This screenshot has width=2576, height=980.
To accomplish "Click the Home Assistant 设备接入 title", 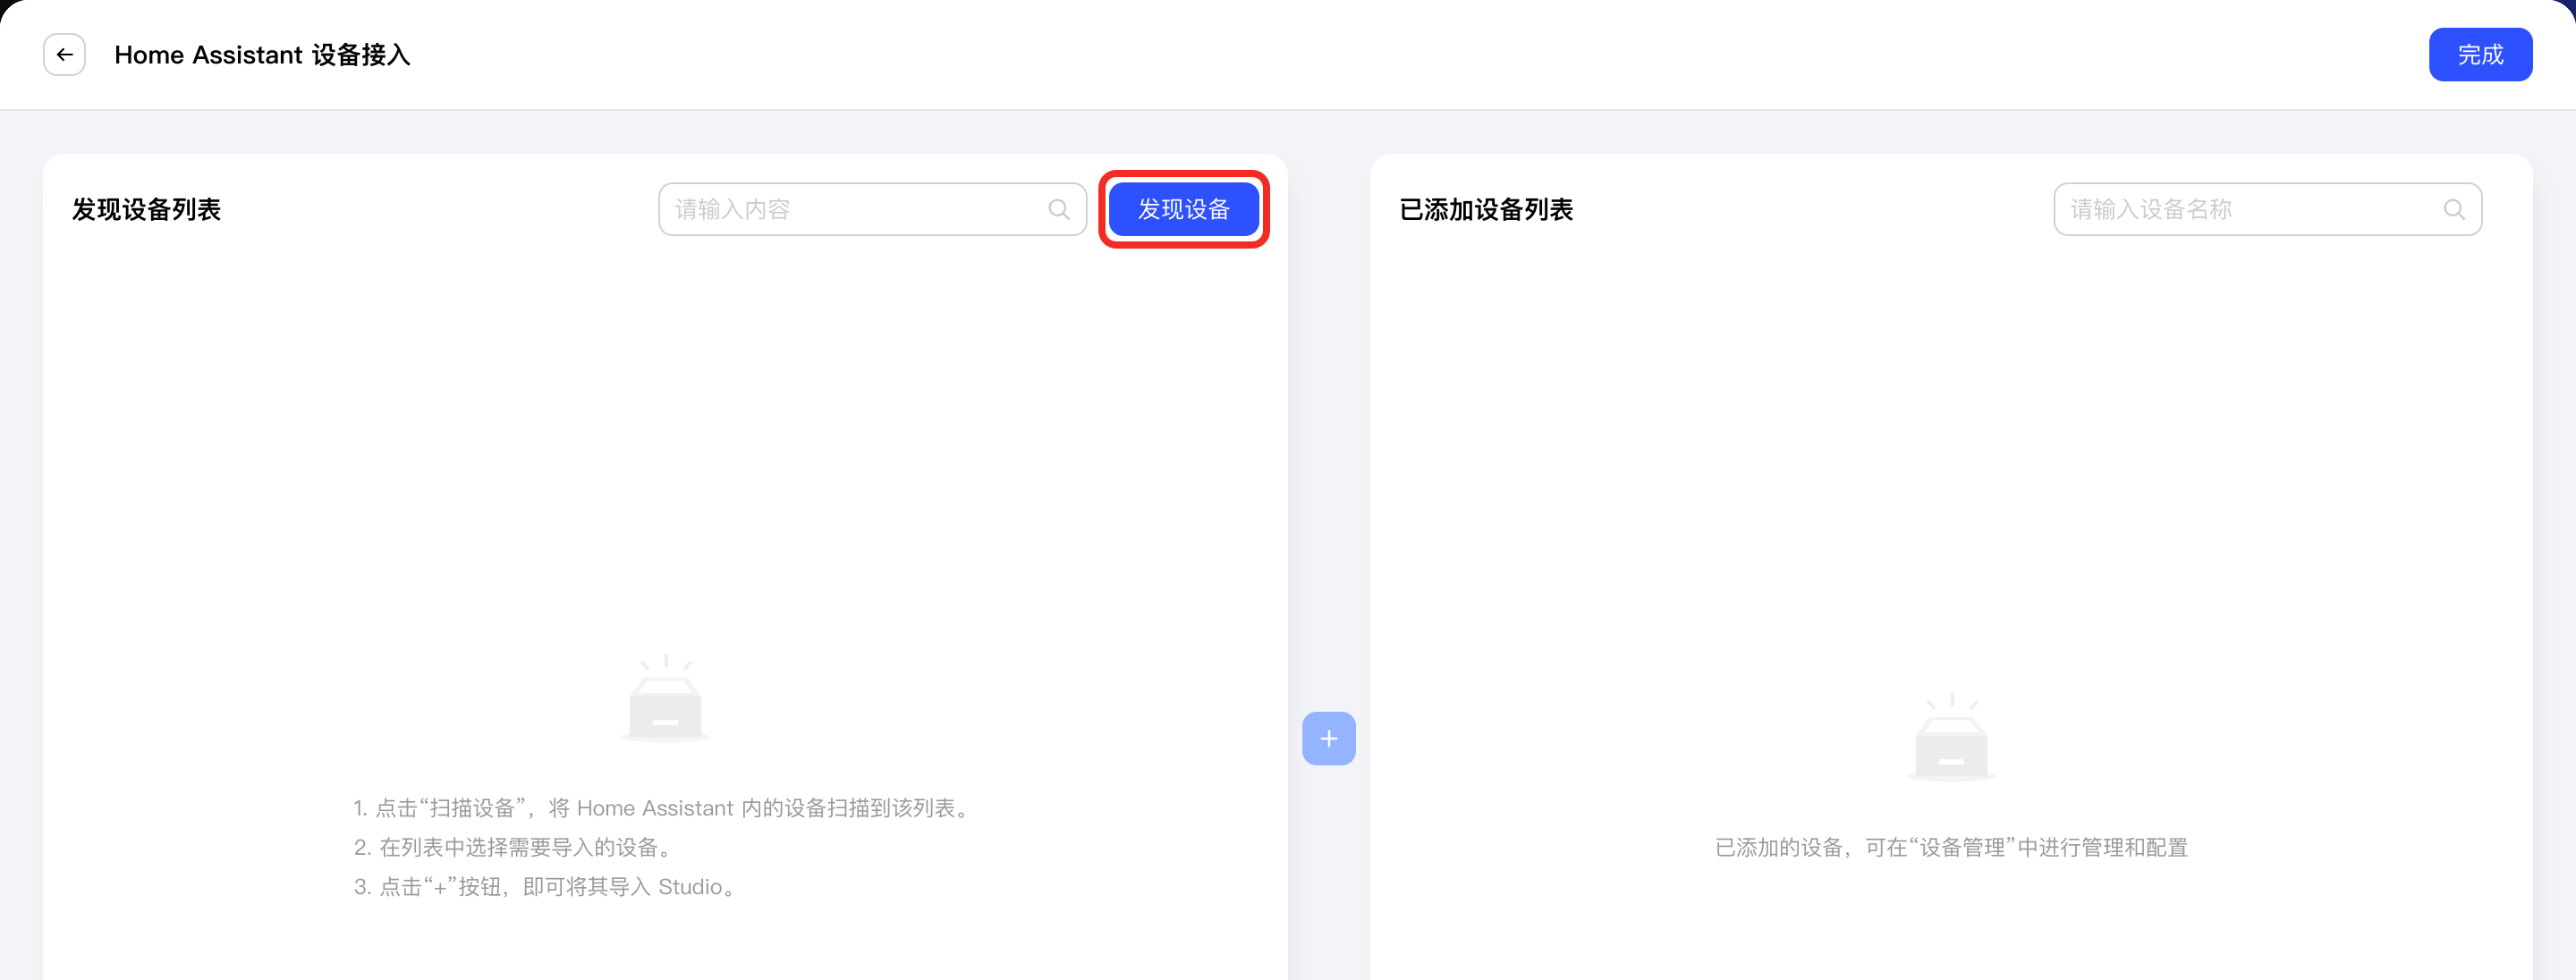I will tap(262, 54).
